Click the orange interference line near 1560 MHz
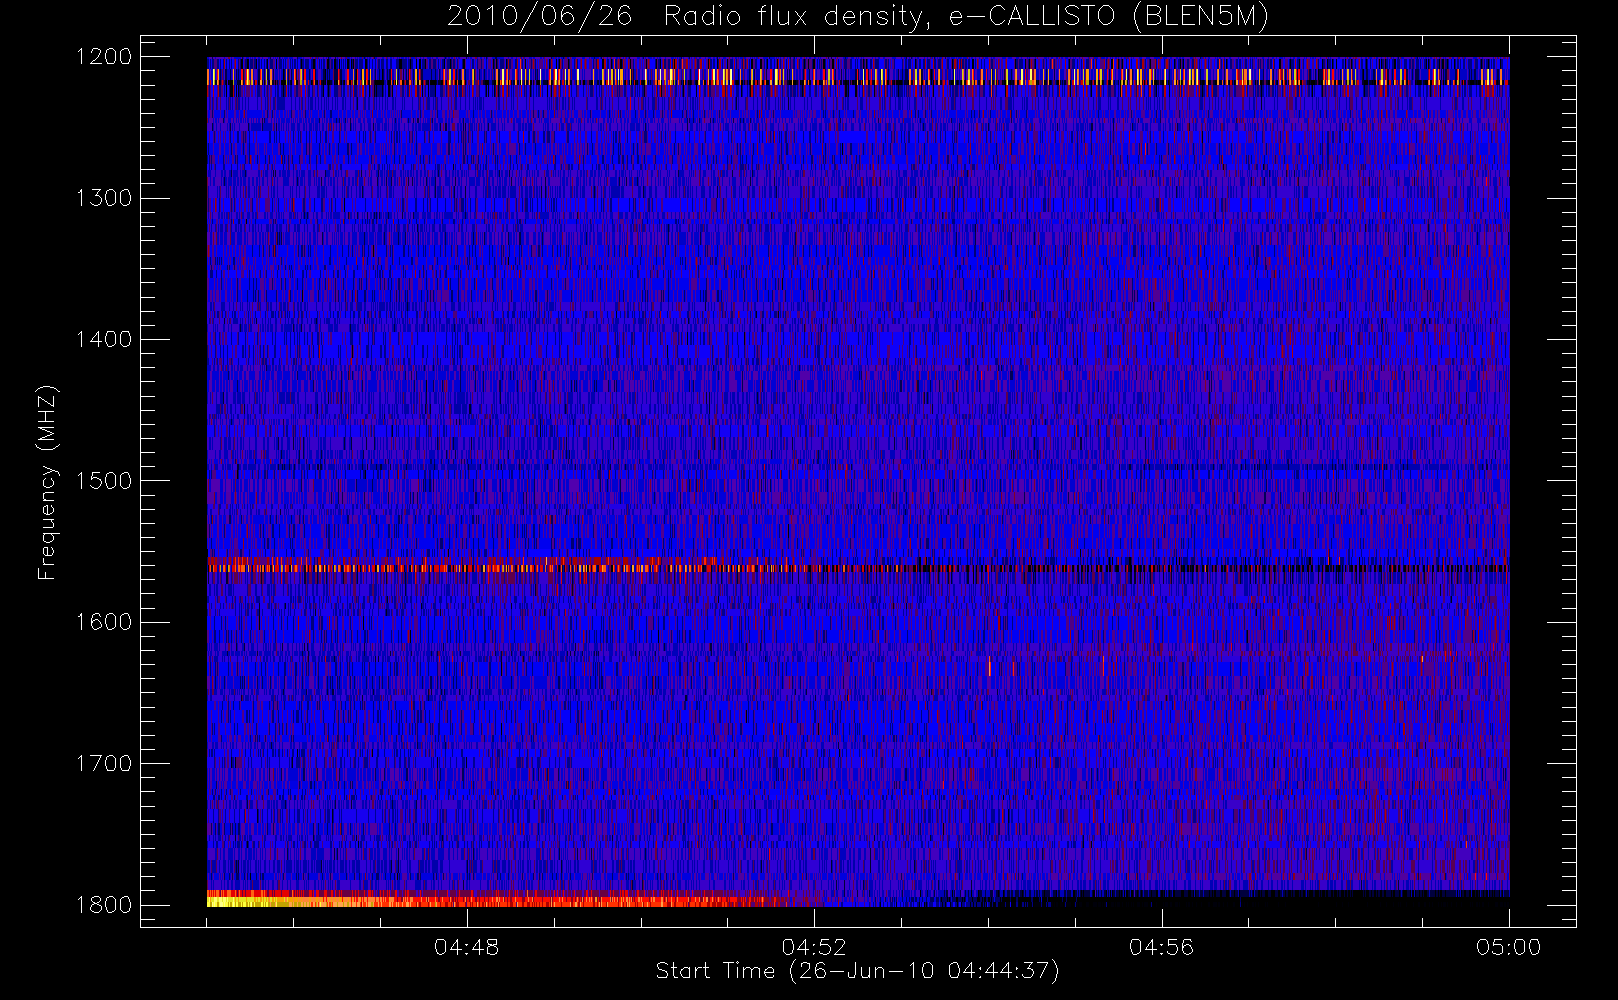This screenshot has height=1000, width=1618. pos(858,566)
